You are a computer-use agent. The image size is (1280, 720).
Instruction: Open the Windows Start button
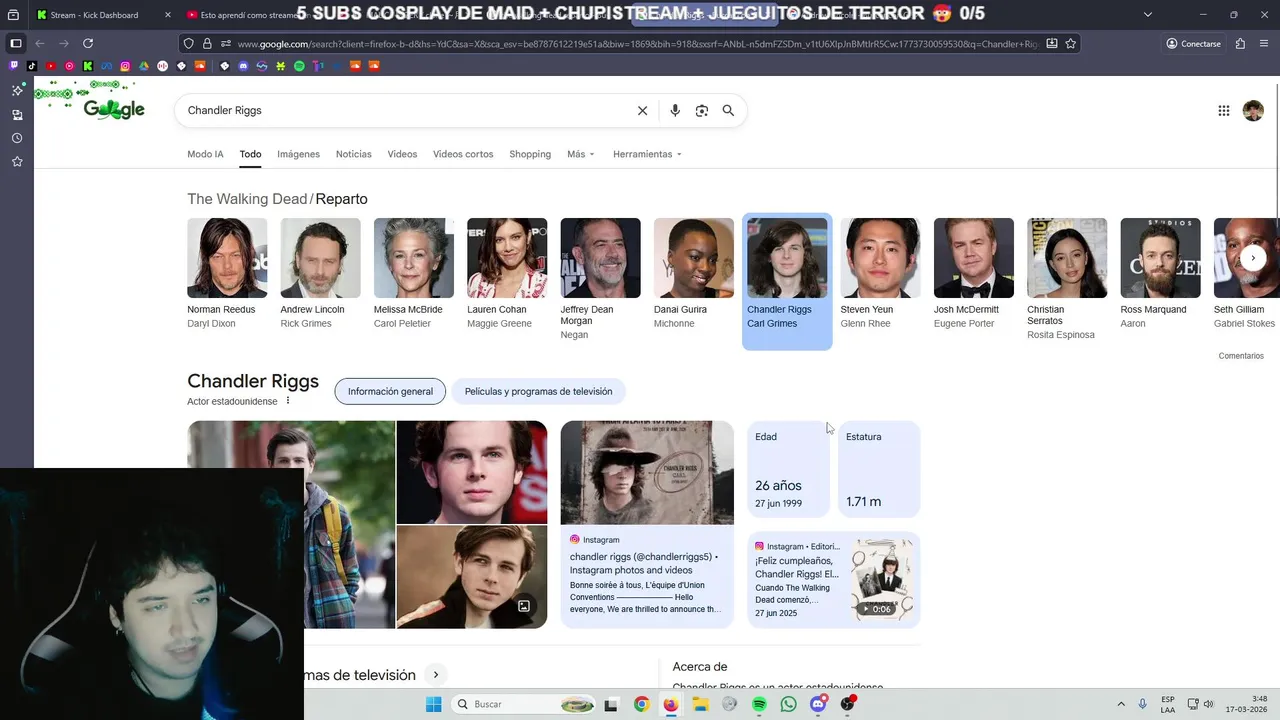[x=433, y=704]
